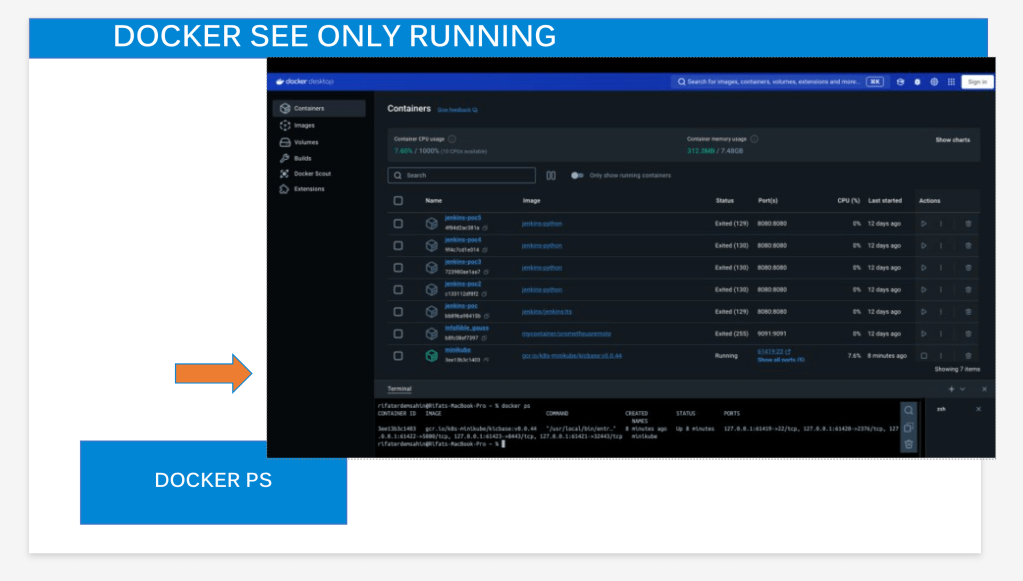Delete the infallible_gauss container
The image size is (1023, 581).
968,334
